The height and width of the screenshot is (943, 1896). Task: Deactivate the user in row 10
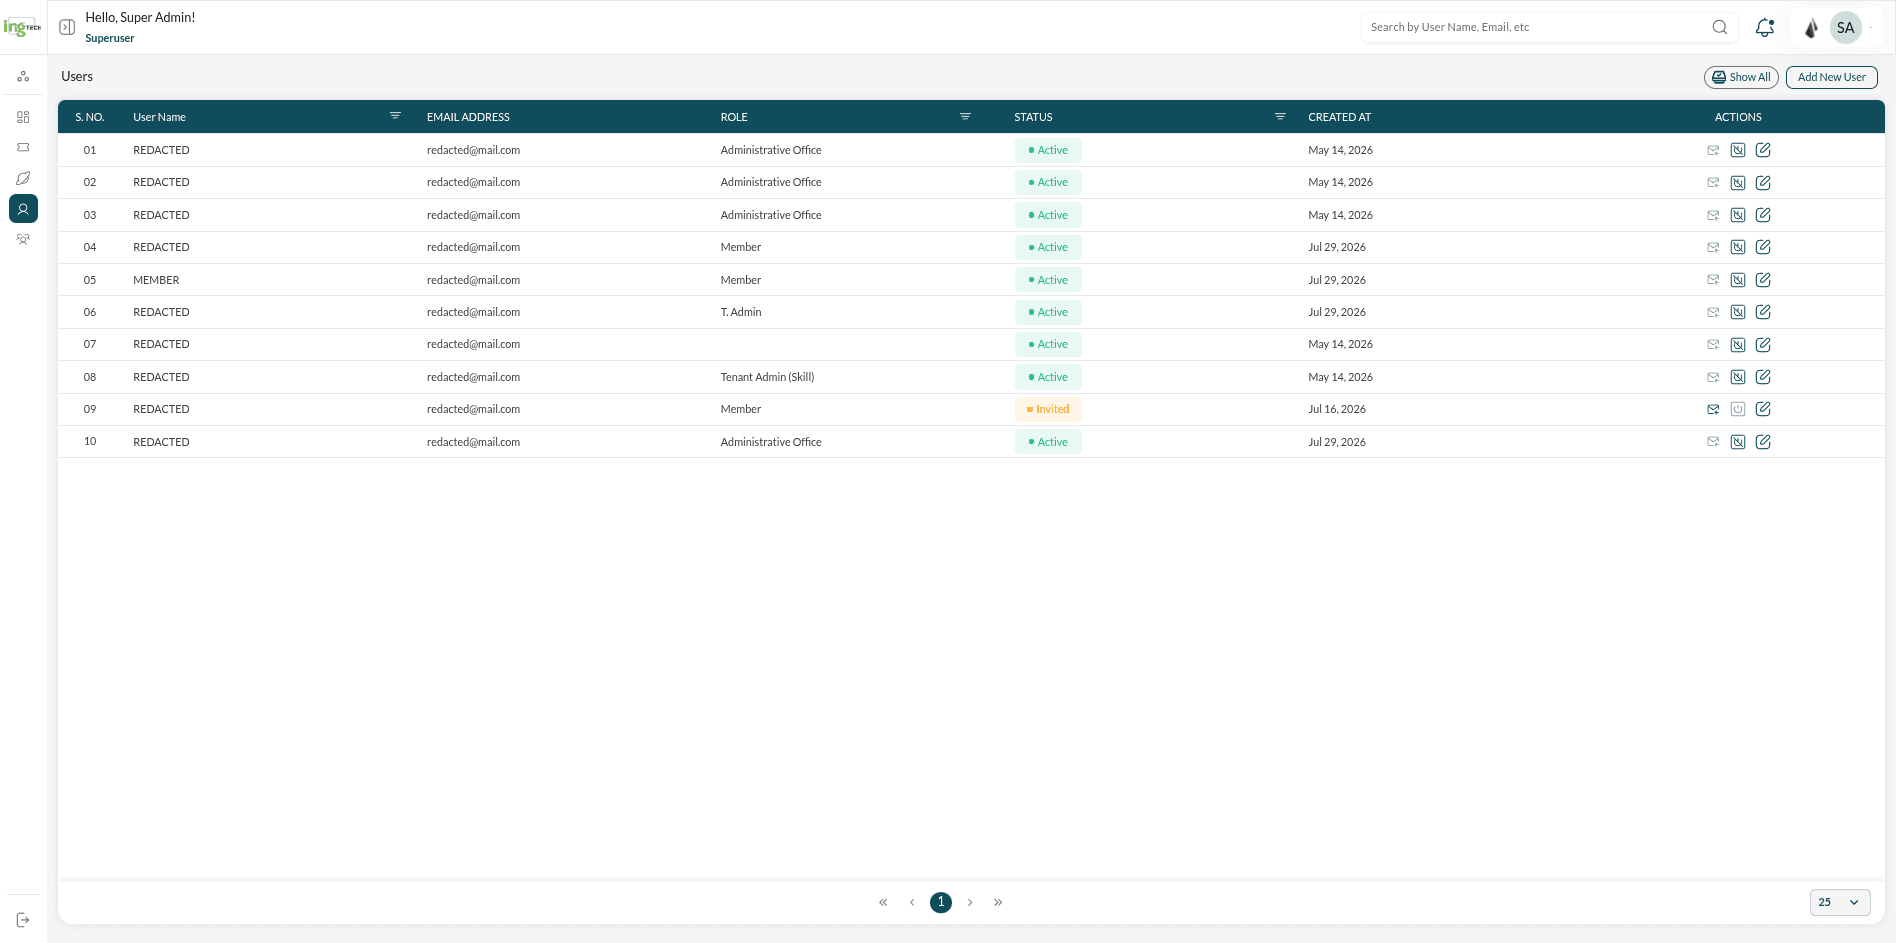[1738, 442]
